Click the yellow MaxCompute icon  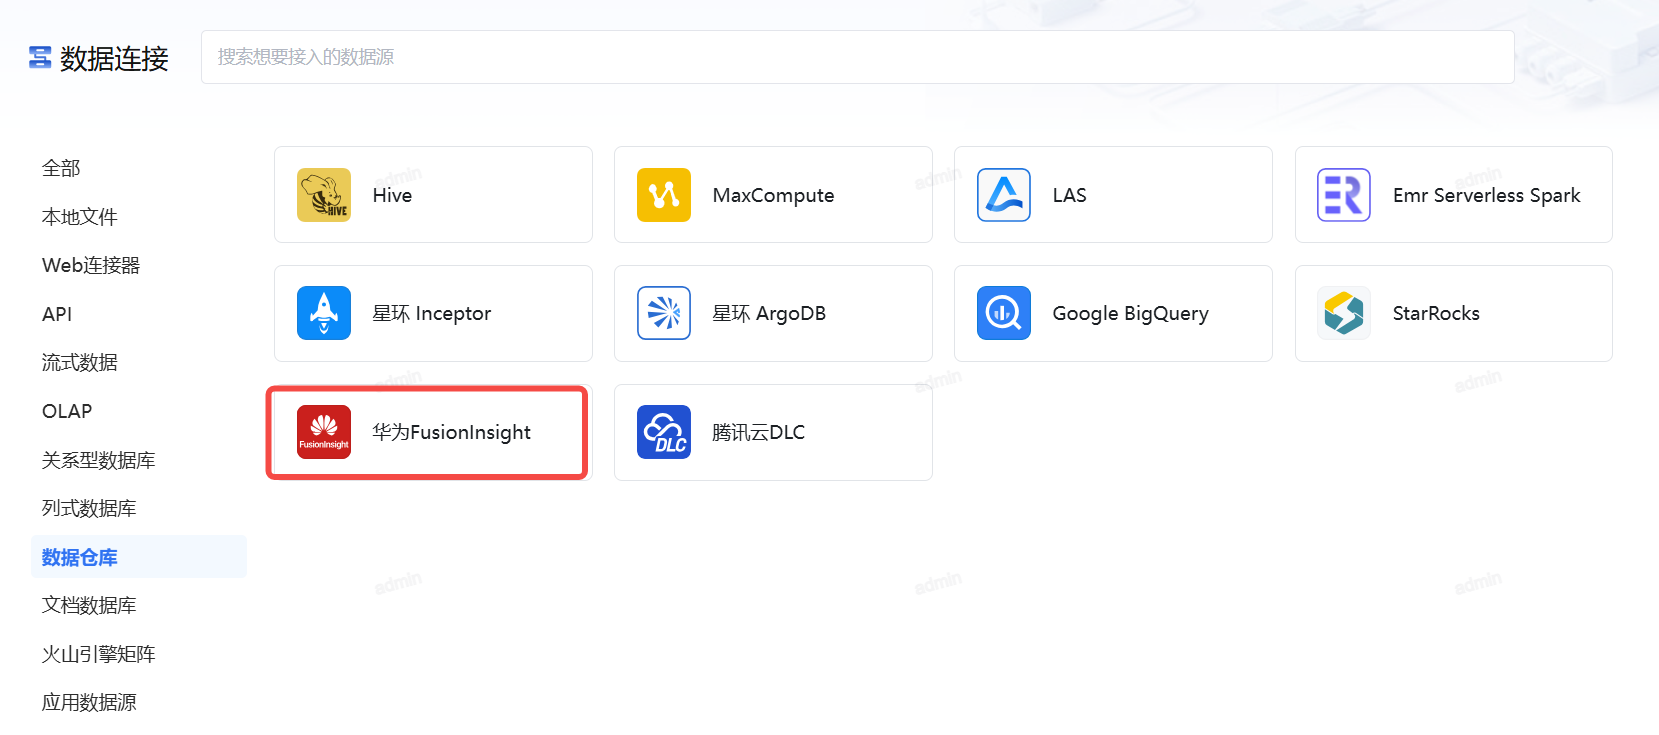[664, 195]
